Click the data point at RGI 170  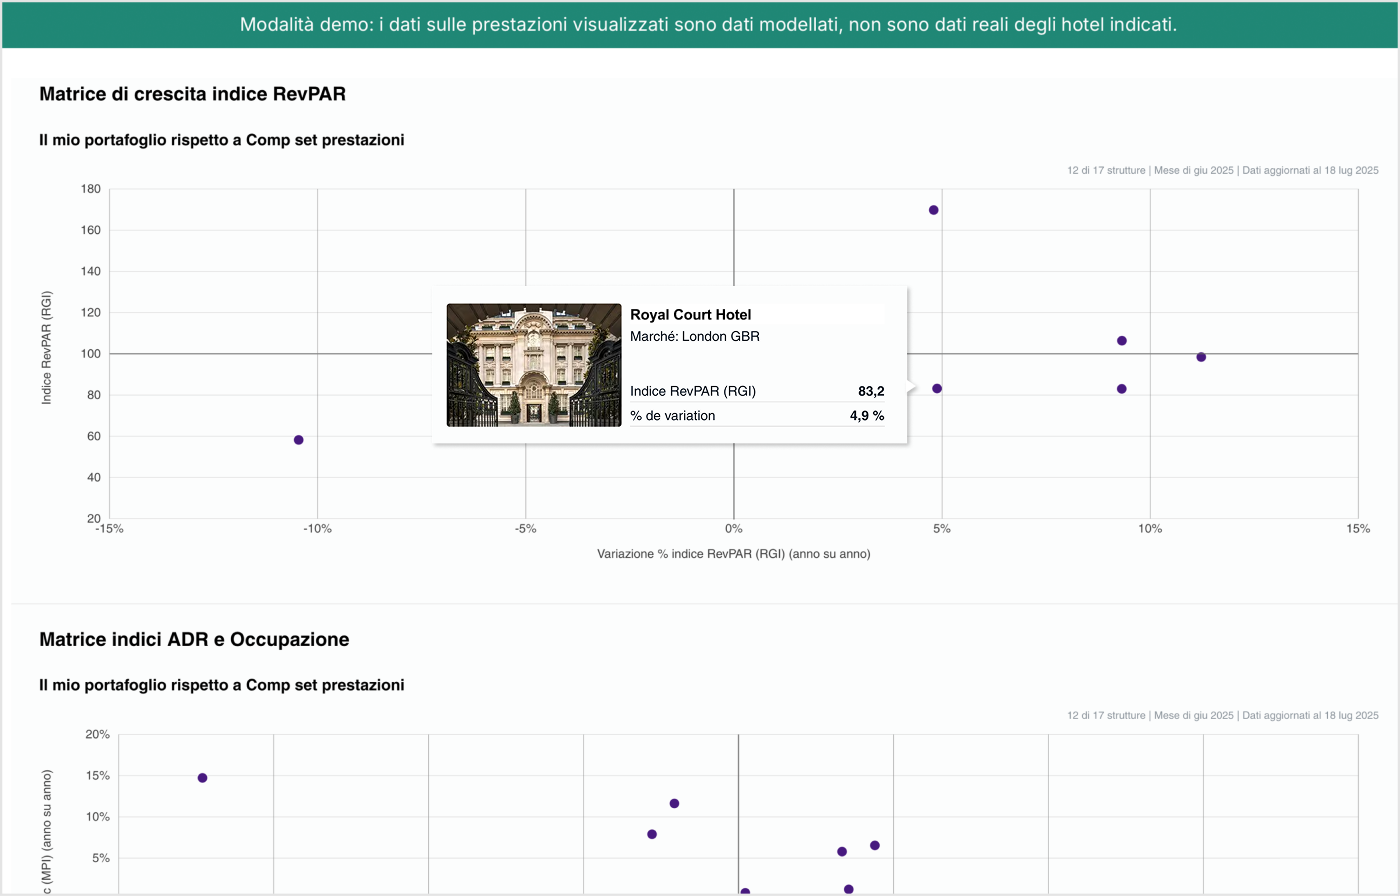[x=933, y=210]
